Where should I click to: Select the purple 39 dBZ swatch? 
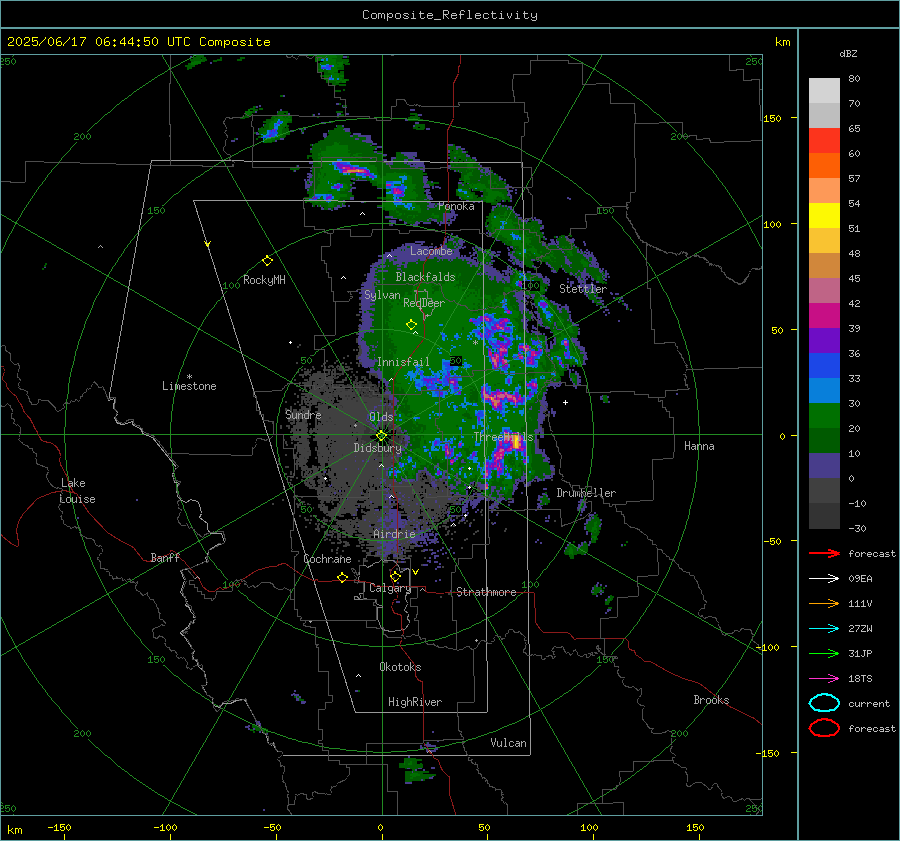pyautogui.click(x=824, y=340)
